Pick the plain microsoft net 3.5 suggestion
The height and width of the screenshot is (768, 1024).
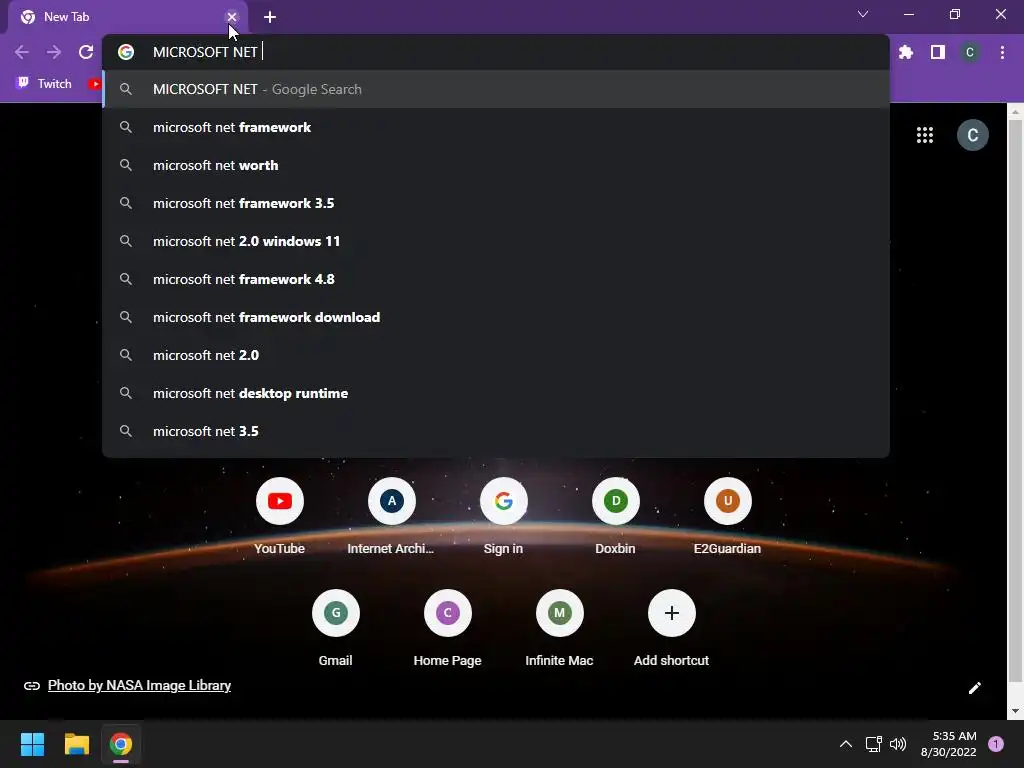[496, 431]
